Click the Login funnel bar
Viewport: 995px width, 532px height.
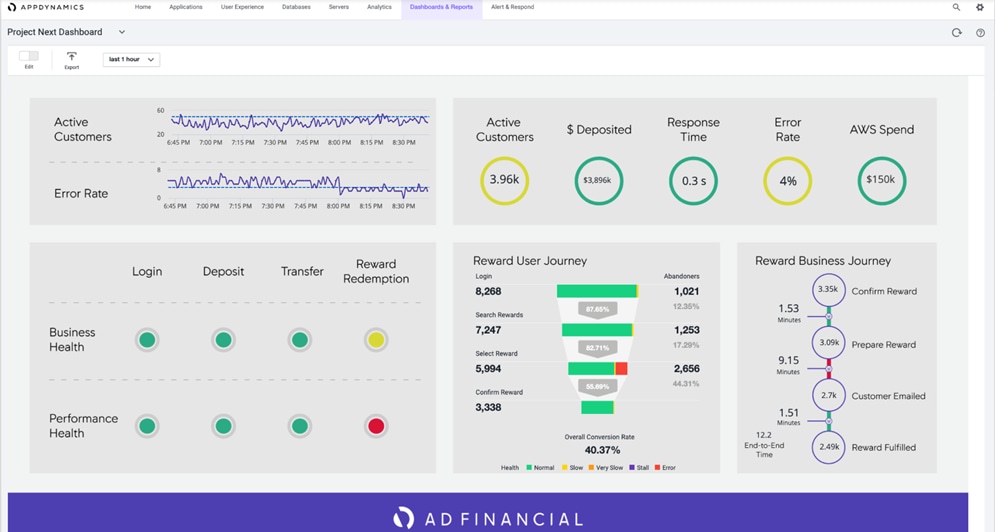(598, 291)
